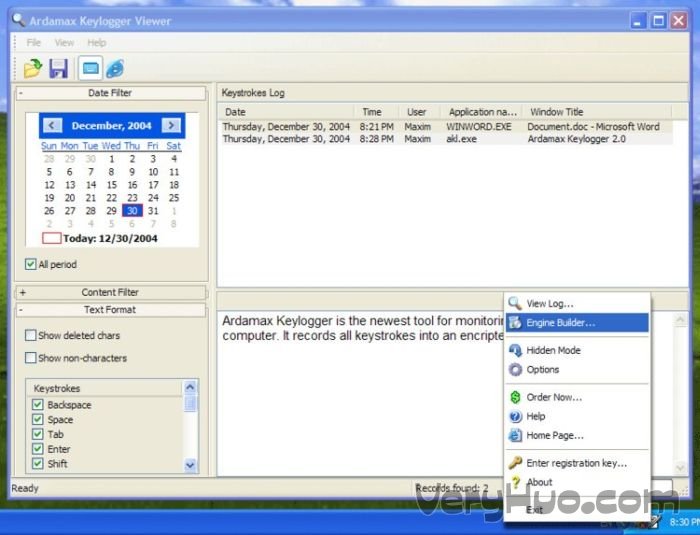Switch to keystrokes log view icon
The image size is (700, 535).
coord(91,68)
